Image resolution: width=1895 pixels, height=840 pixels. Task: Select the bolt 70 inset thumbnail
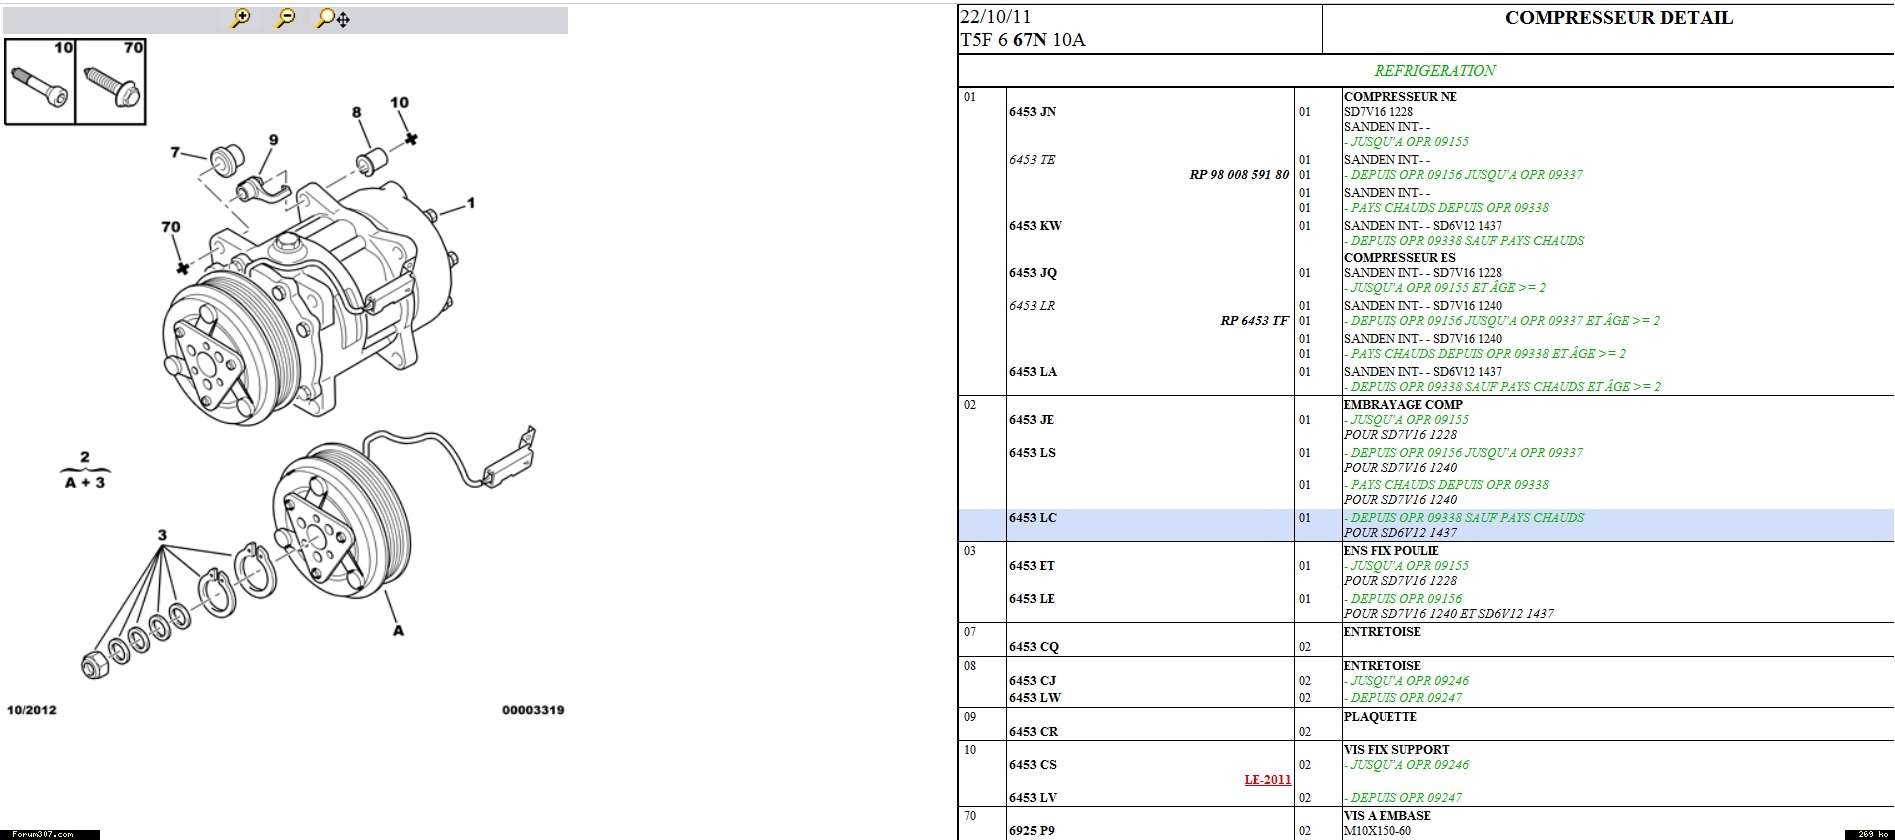(x=111, y=81)
